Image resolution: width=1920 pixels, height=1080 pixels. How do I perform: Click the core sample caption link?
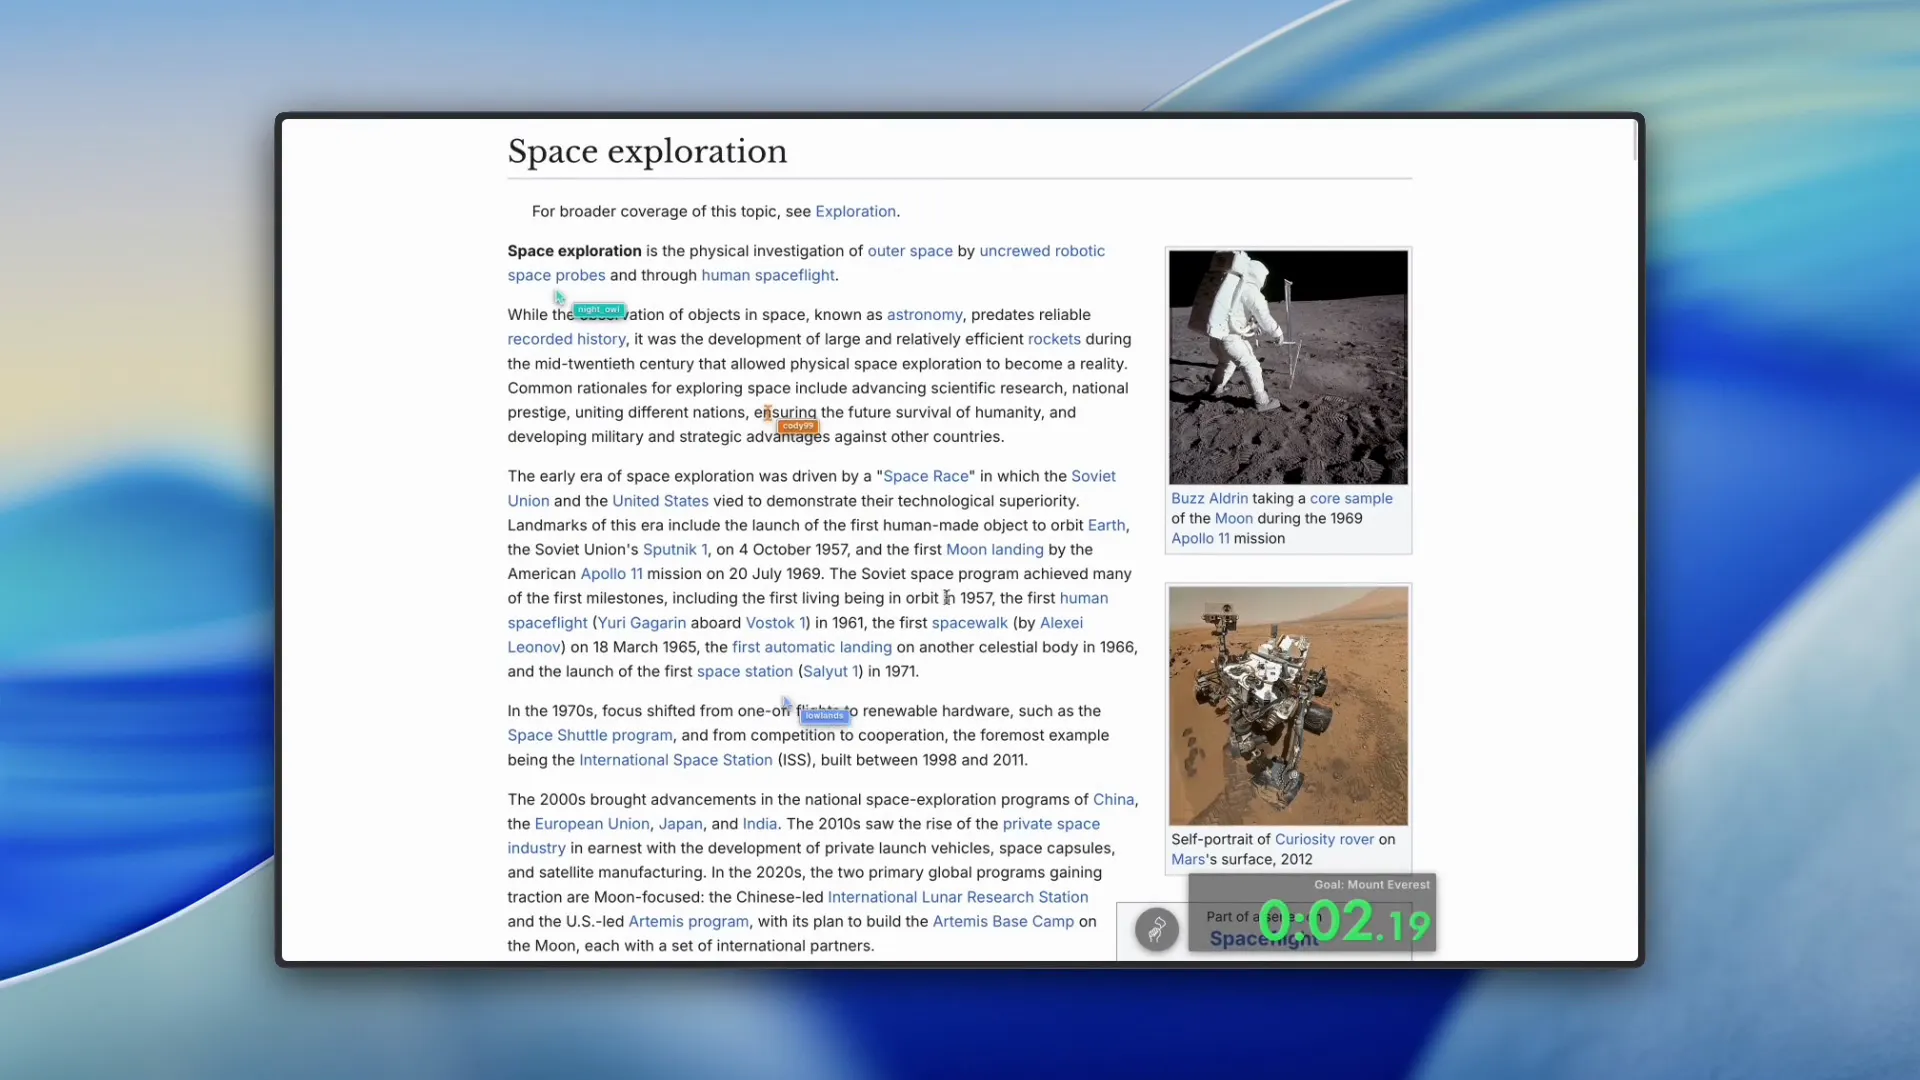pyautogui.click(x=1351, y=498)
